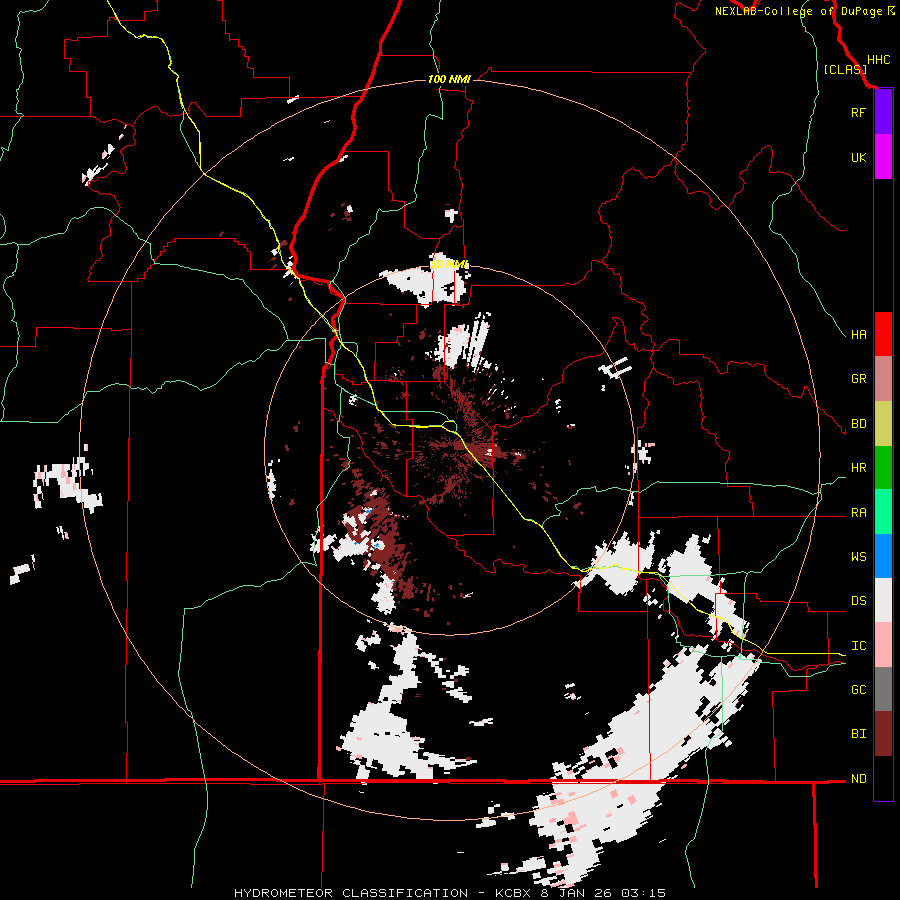Screen dimensions: 900x900
Task: Click the BI legend label
Action: 858,734
